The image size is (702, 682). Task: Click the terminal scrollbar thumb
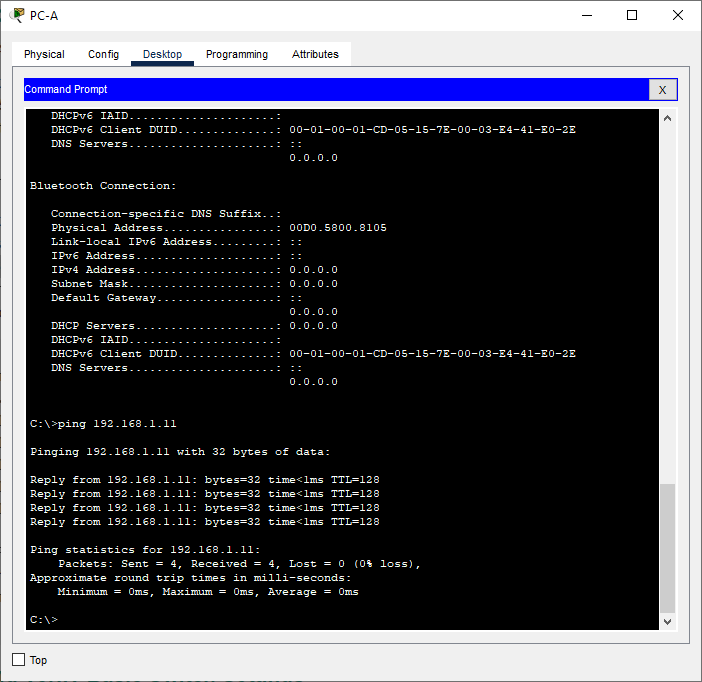coord(668,548)
